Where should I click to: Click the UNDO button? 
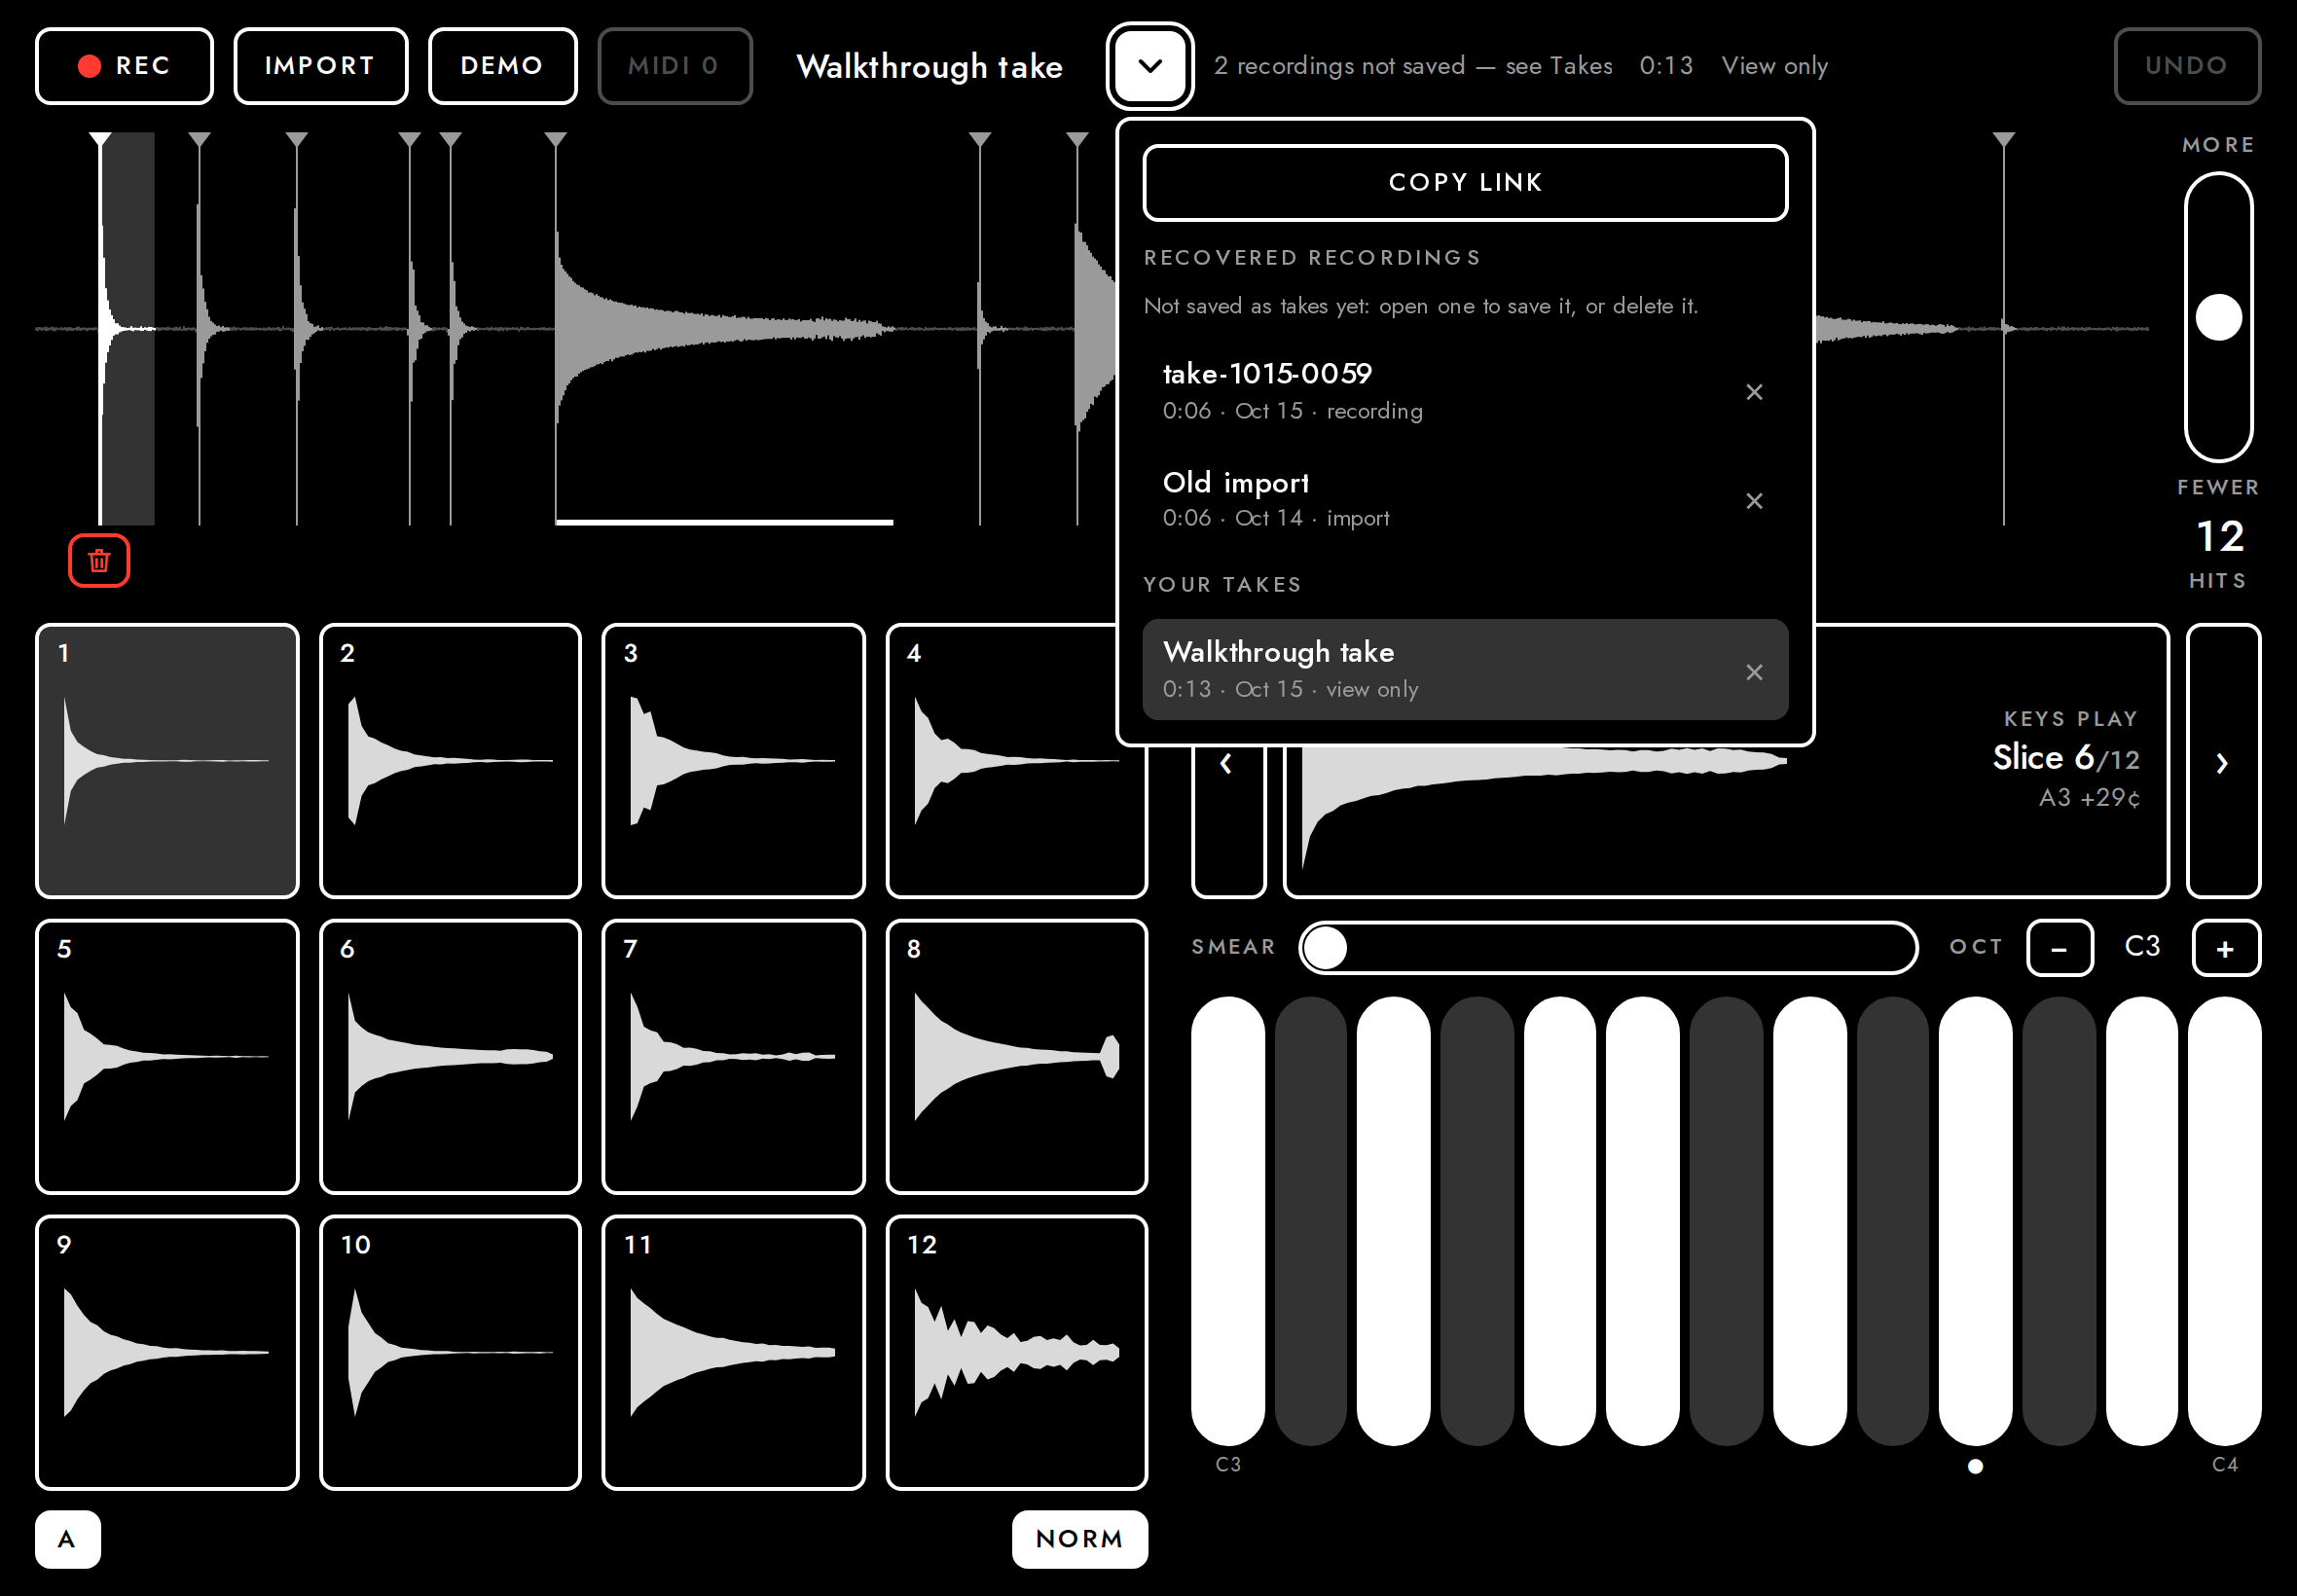coord(2186,66)
